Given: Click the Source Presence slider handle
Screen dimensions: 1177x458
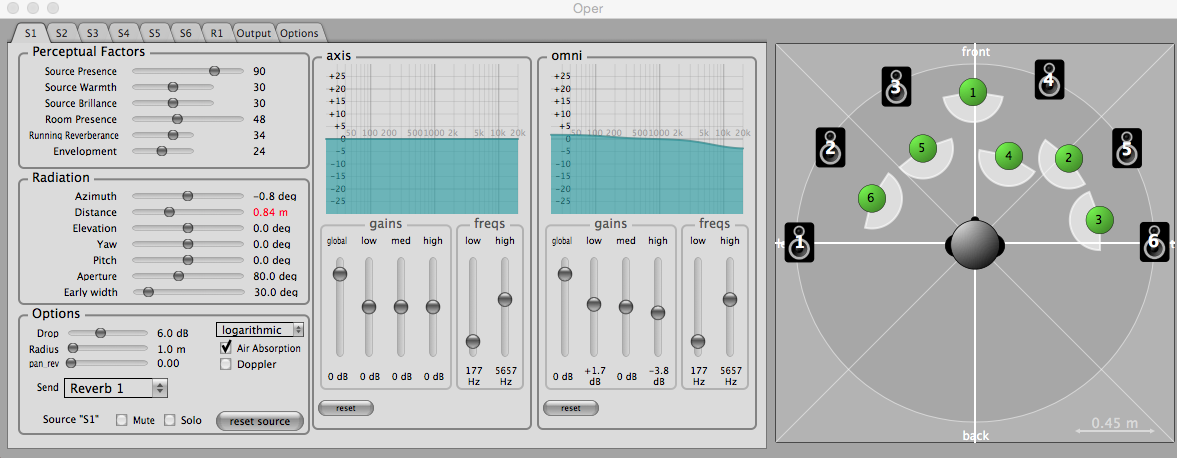Looking at the screenshot, I should [214, 71].
